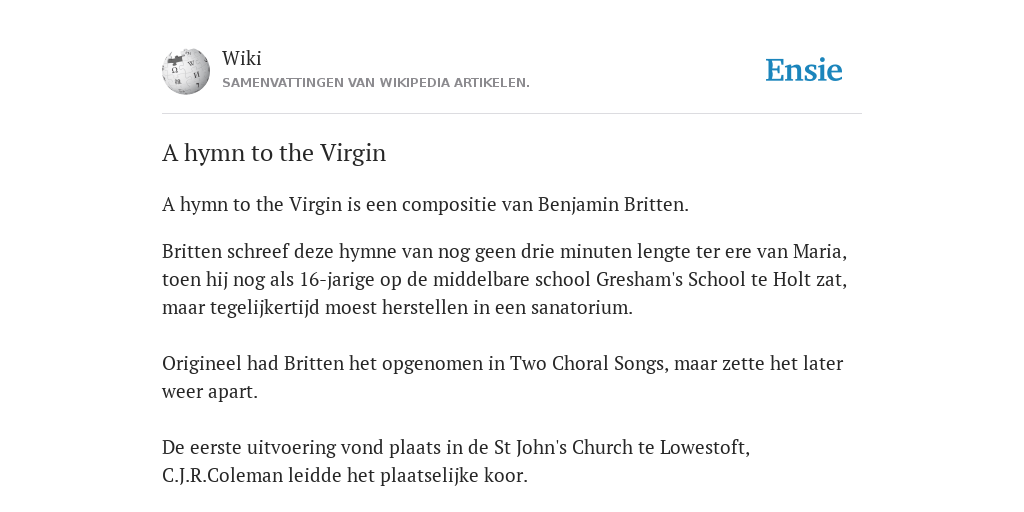Screen dimensions: 1024x512
Task: Select the Wikipedia summaries subtitle
Action: click(x=376, y=83)
